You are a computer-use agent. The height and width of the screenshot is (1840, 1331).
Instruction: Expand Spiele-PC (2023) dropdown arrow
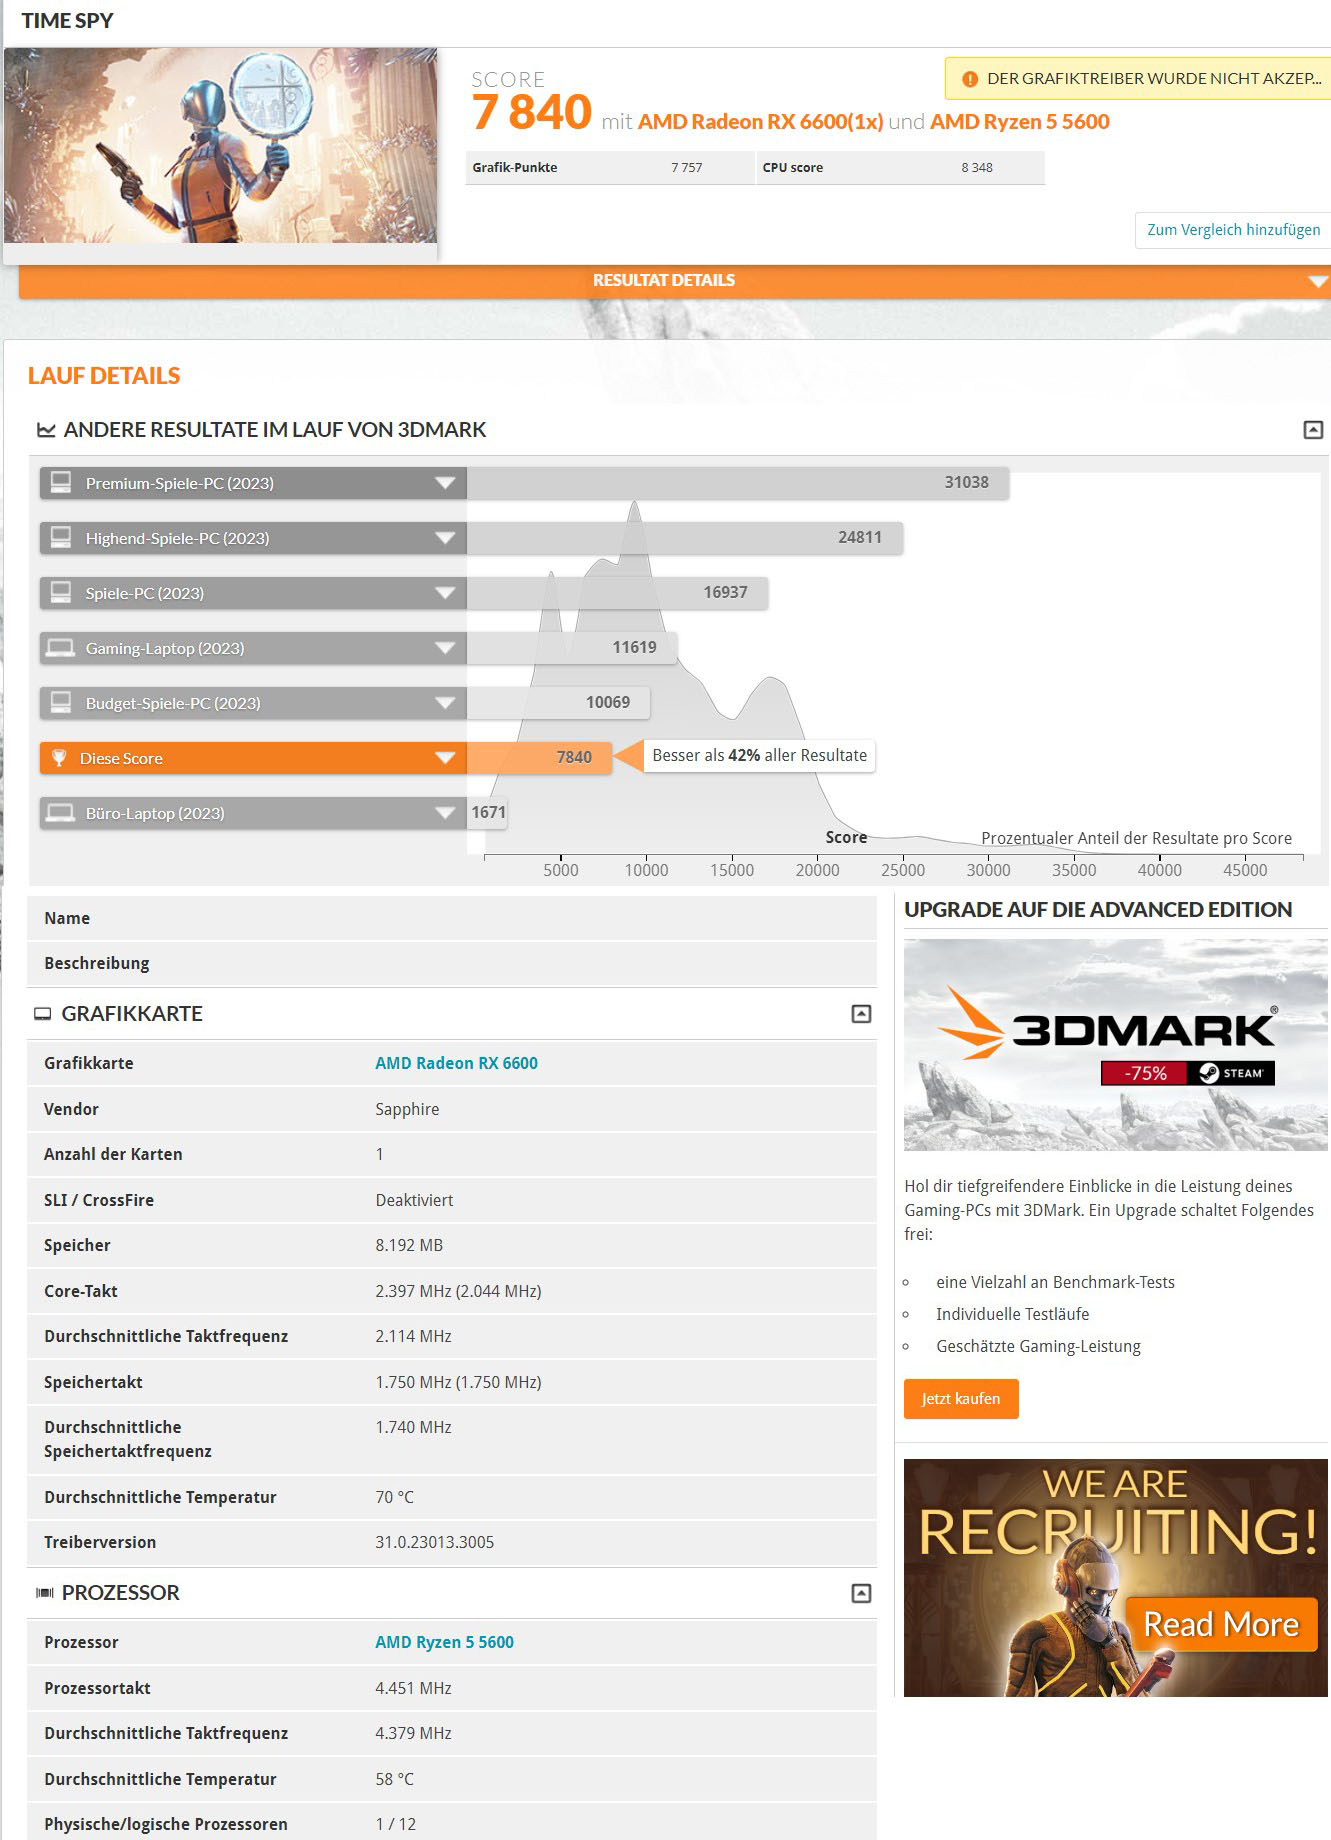(x=445, y=593)
